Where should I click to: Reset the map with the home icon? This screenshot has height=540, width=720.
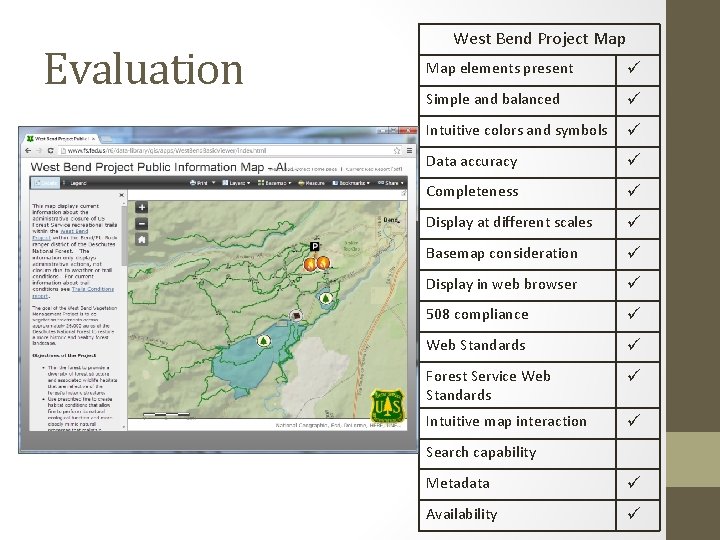[142, 240]
